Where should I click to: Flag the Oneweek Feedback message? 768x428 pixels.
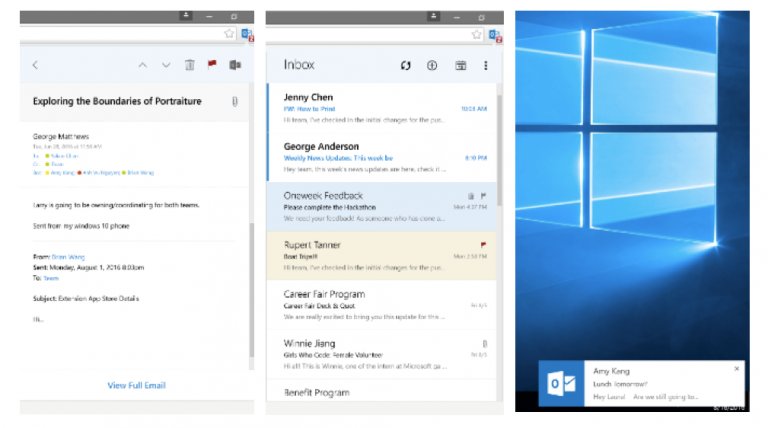pos(483,196)
